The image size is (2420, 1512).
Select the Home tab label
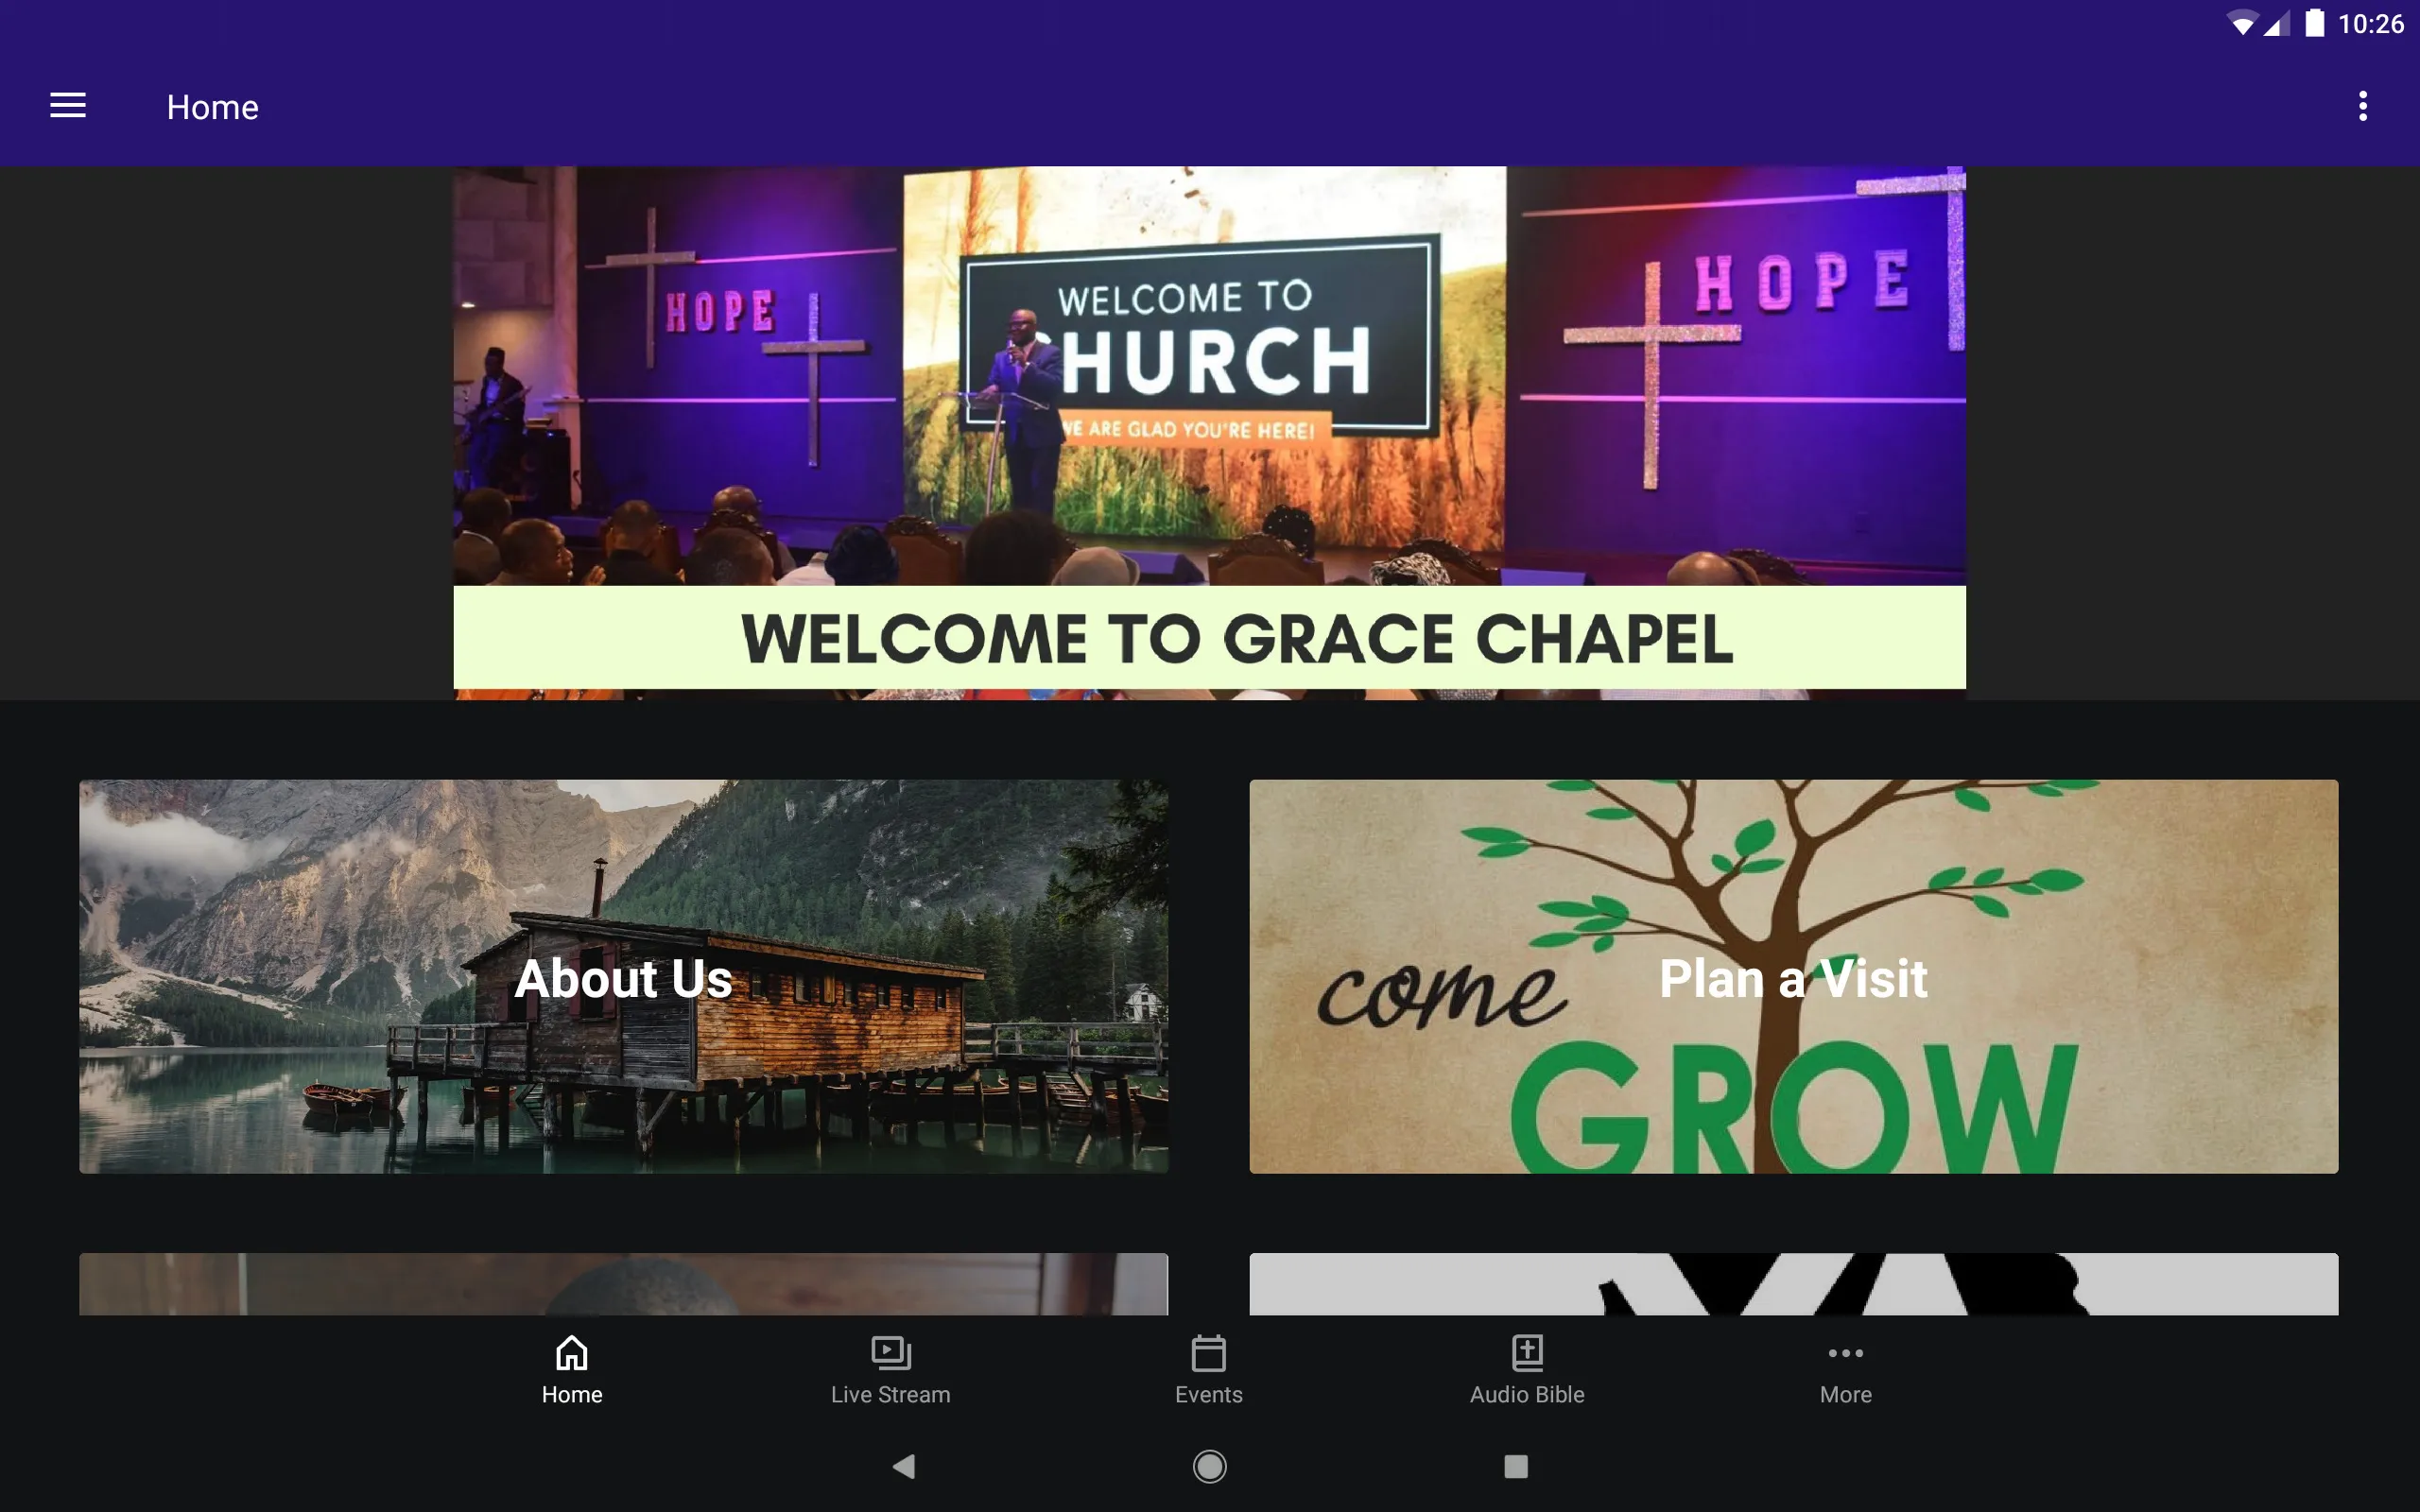tap(572, 1392)
